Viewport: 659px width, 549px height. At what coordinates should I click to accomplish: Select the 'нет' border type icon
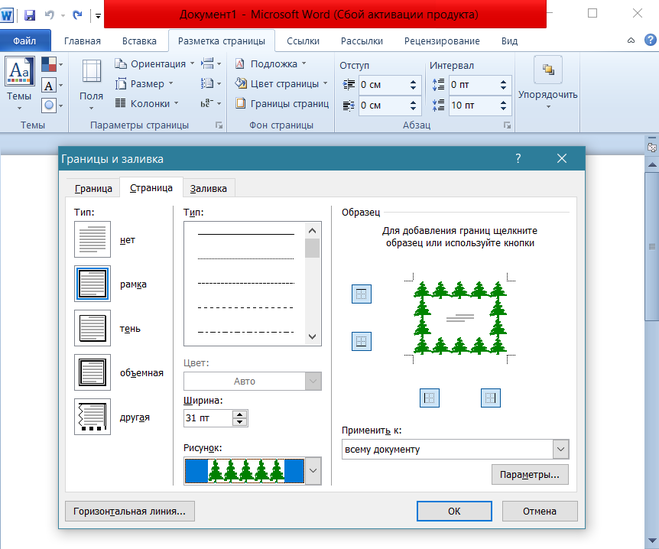click(93, 240)
